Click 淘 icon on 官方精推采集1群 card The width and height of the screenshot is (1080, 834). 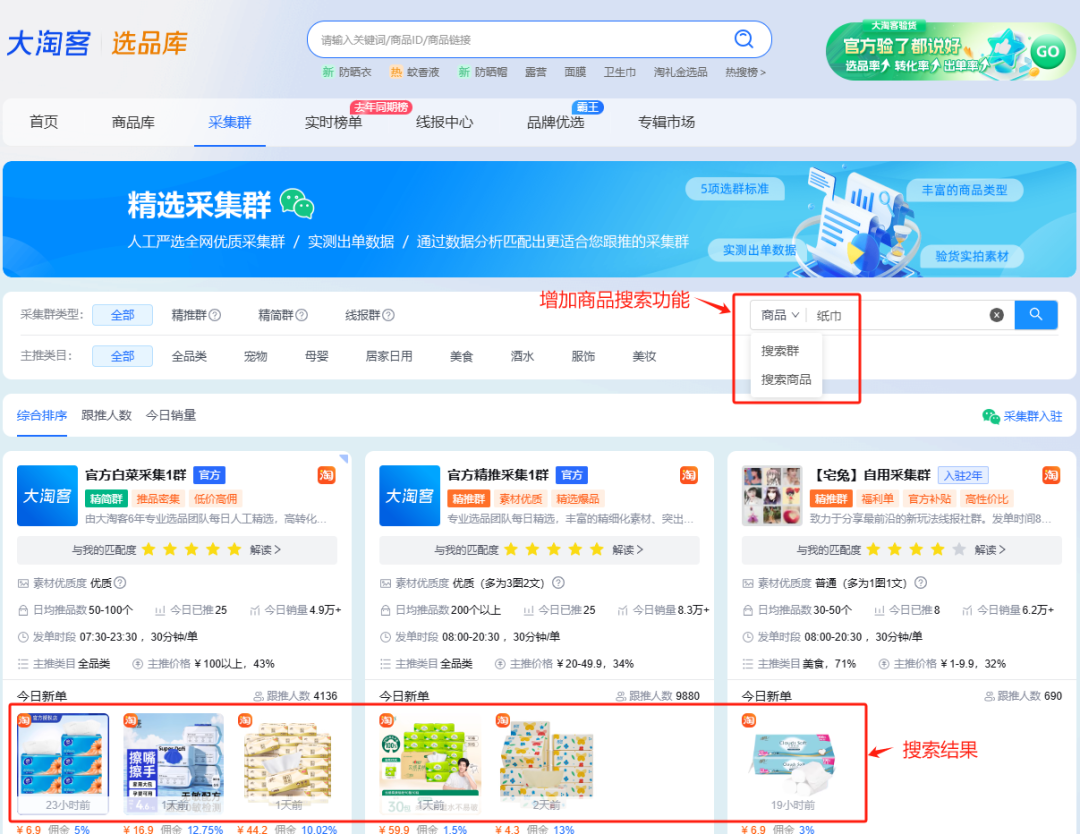pos(689,475)
